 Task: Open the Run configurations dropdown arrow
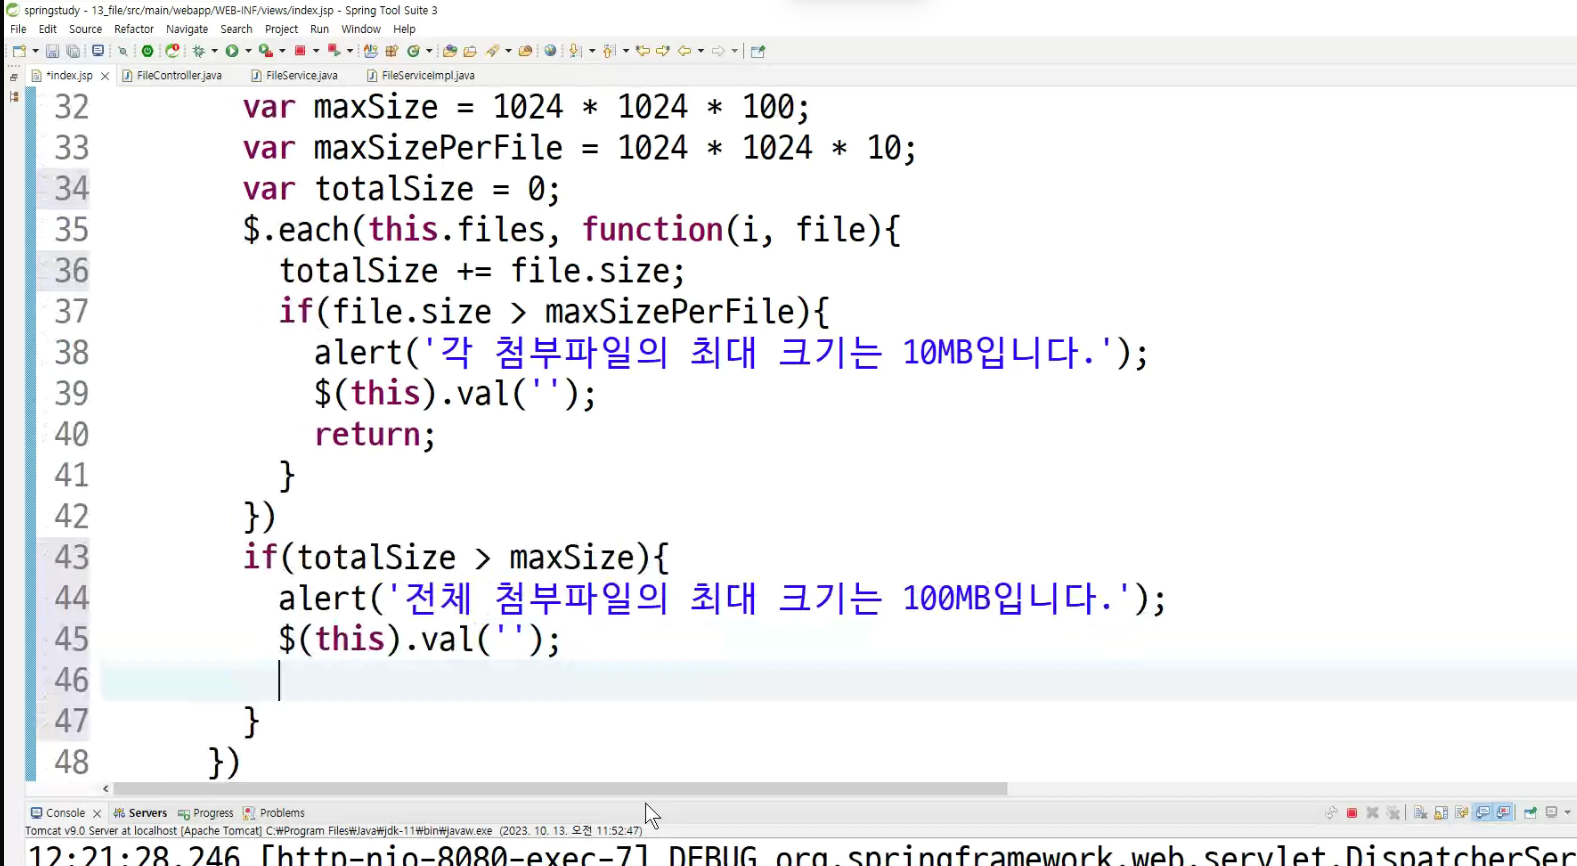pyautogui.click(x=248, y=51)
